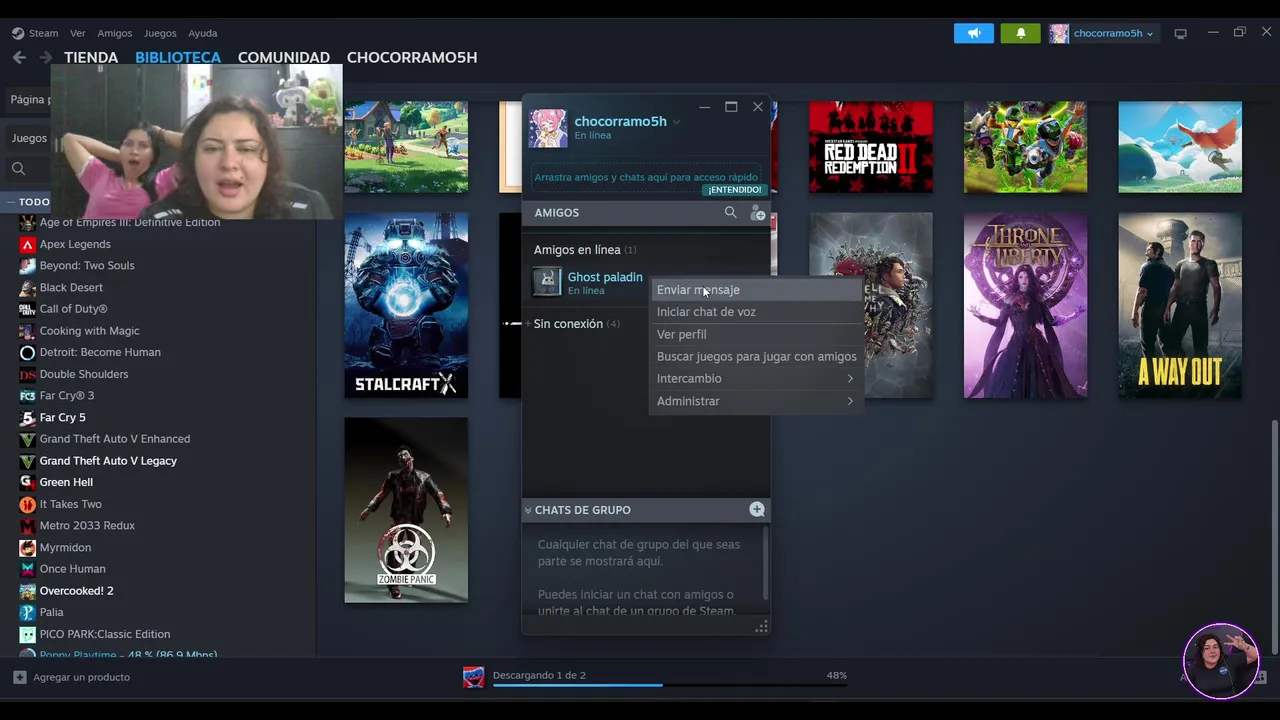1280x720 pixels.
Task: Switch to the COMUNIDAD tab
Action: click(x=284, y=57)
